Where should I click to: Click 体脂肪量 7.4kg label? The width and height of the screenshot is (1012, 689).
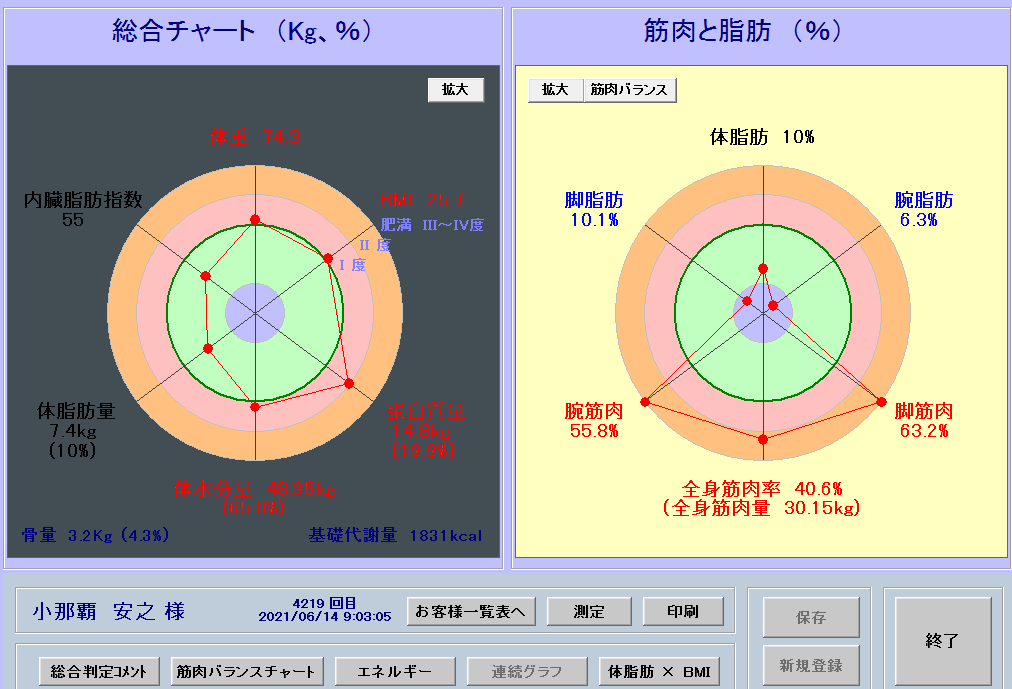[76, 430]
